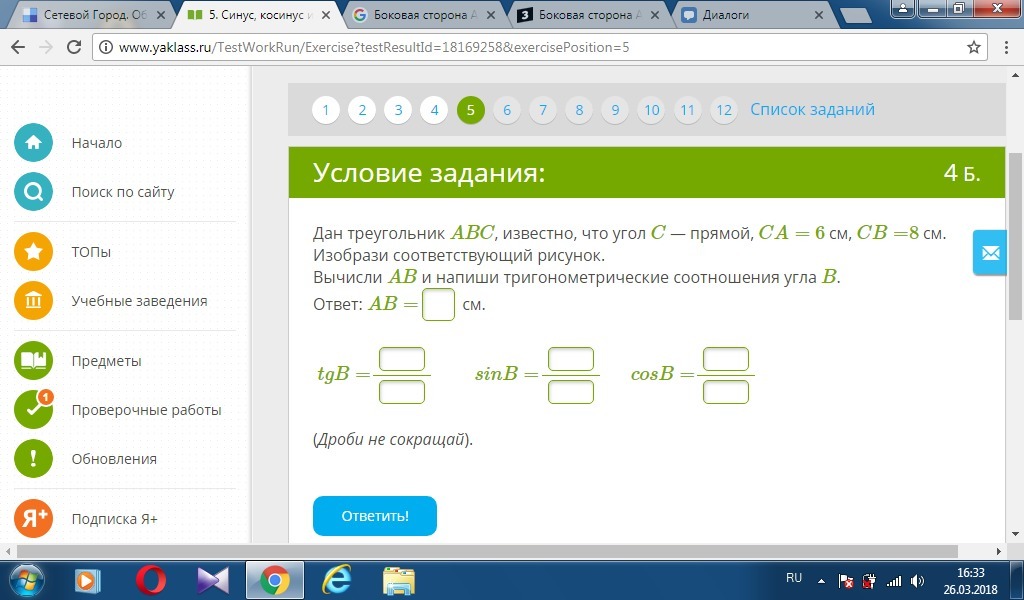The width and height of the screenshot is (1024, 600).
Task: Open Учебные заведения institution icon
Action: [33, 301]
